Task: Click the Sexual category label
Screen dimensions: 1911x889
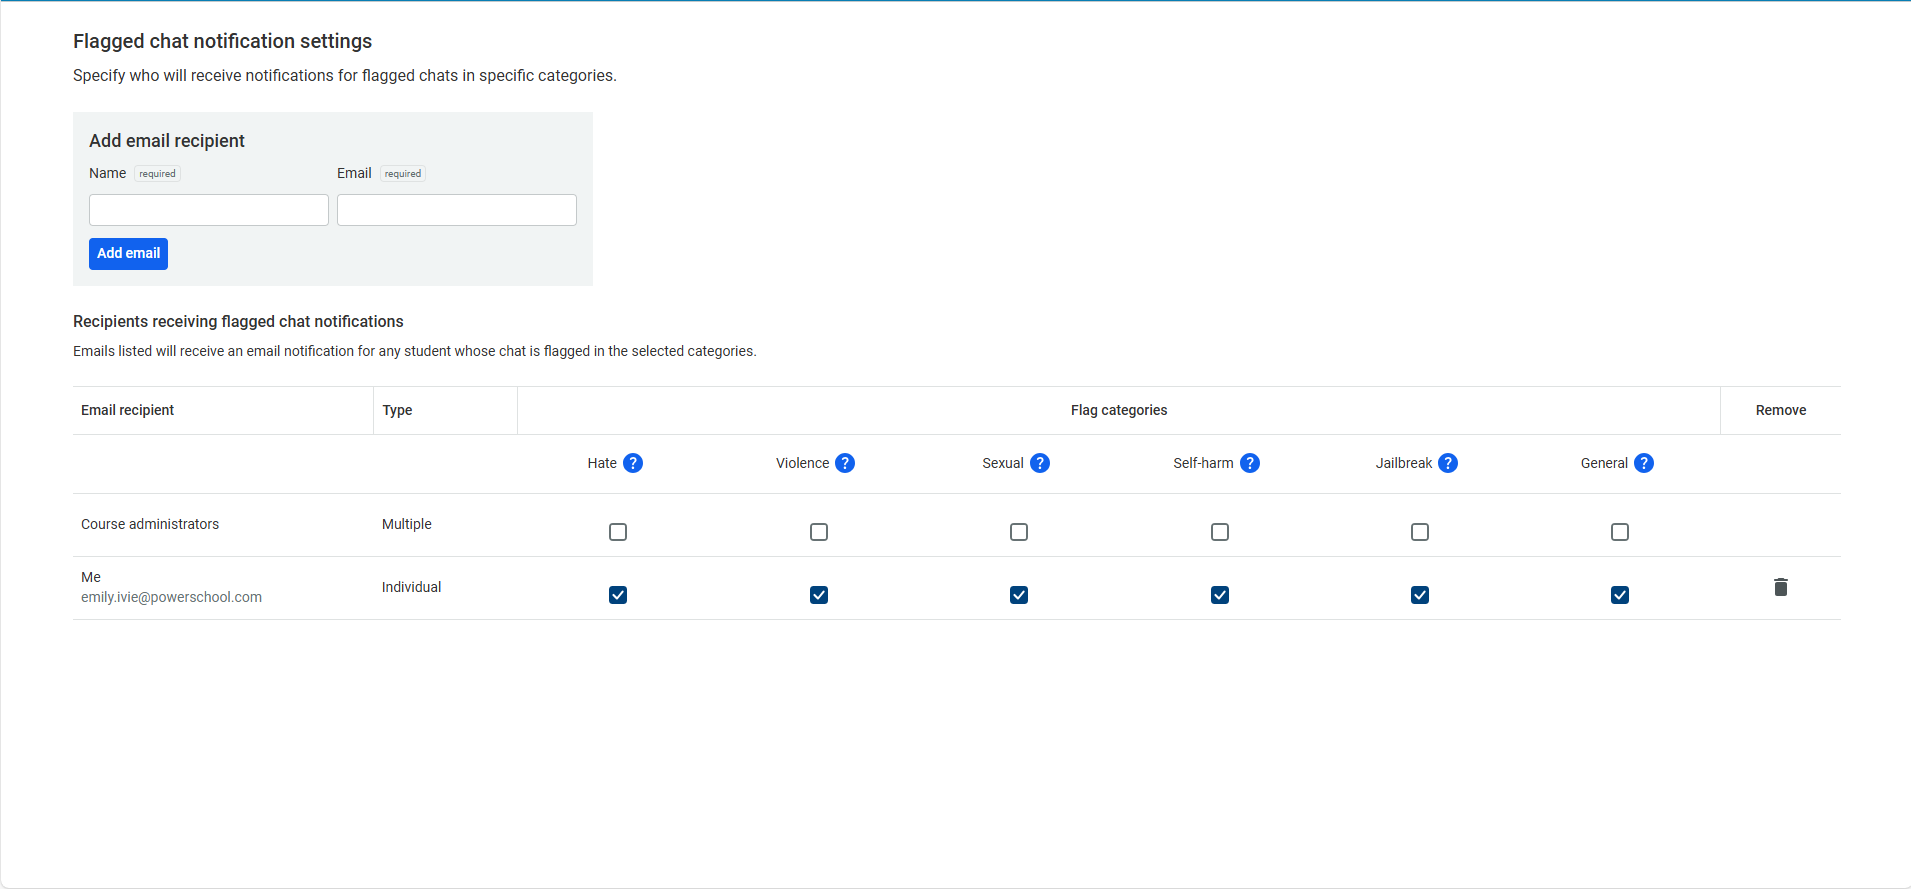Action: coord(1003,463)
